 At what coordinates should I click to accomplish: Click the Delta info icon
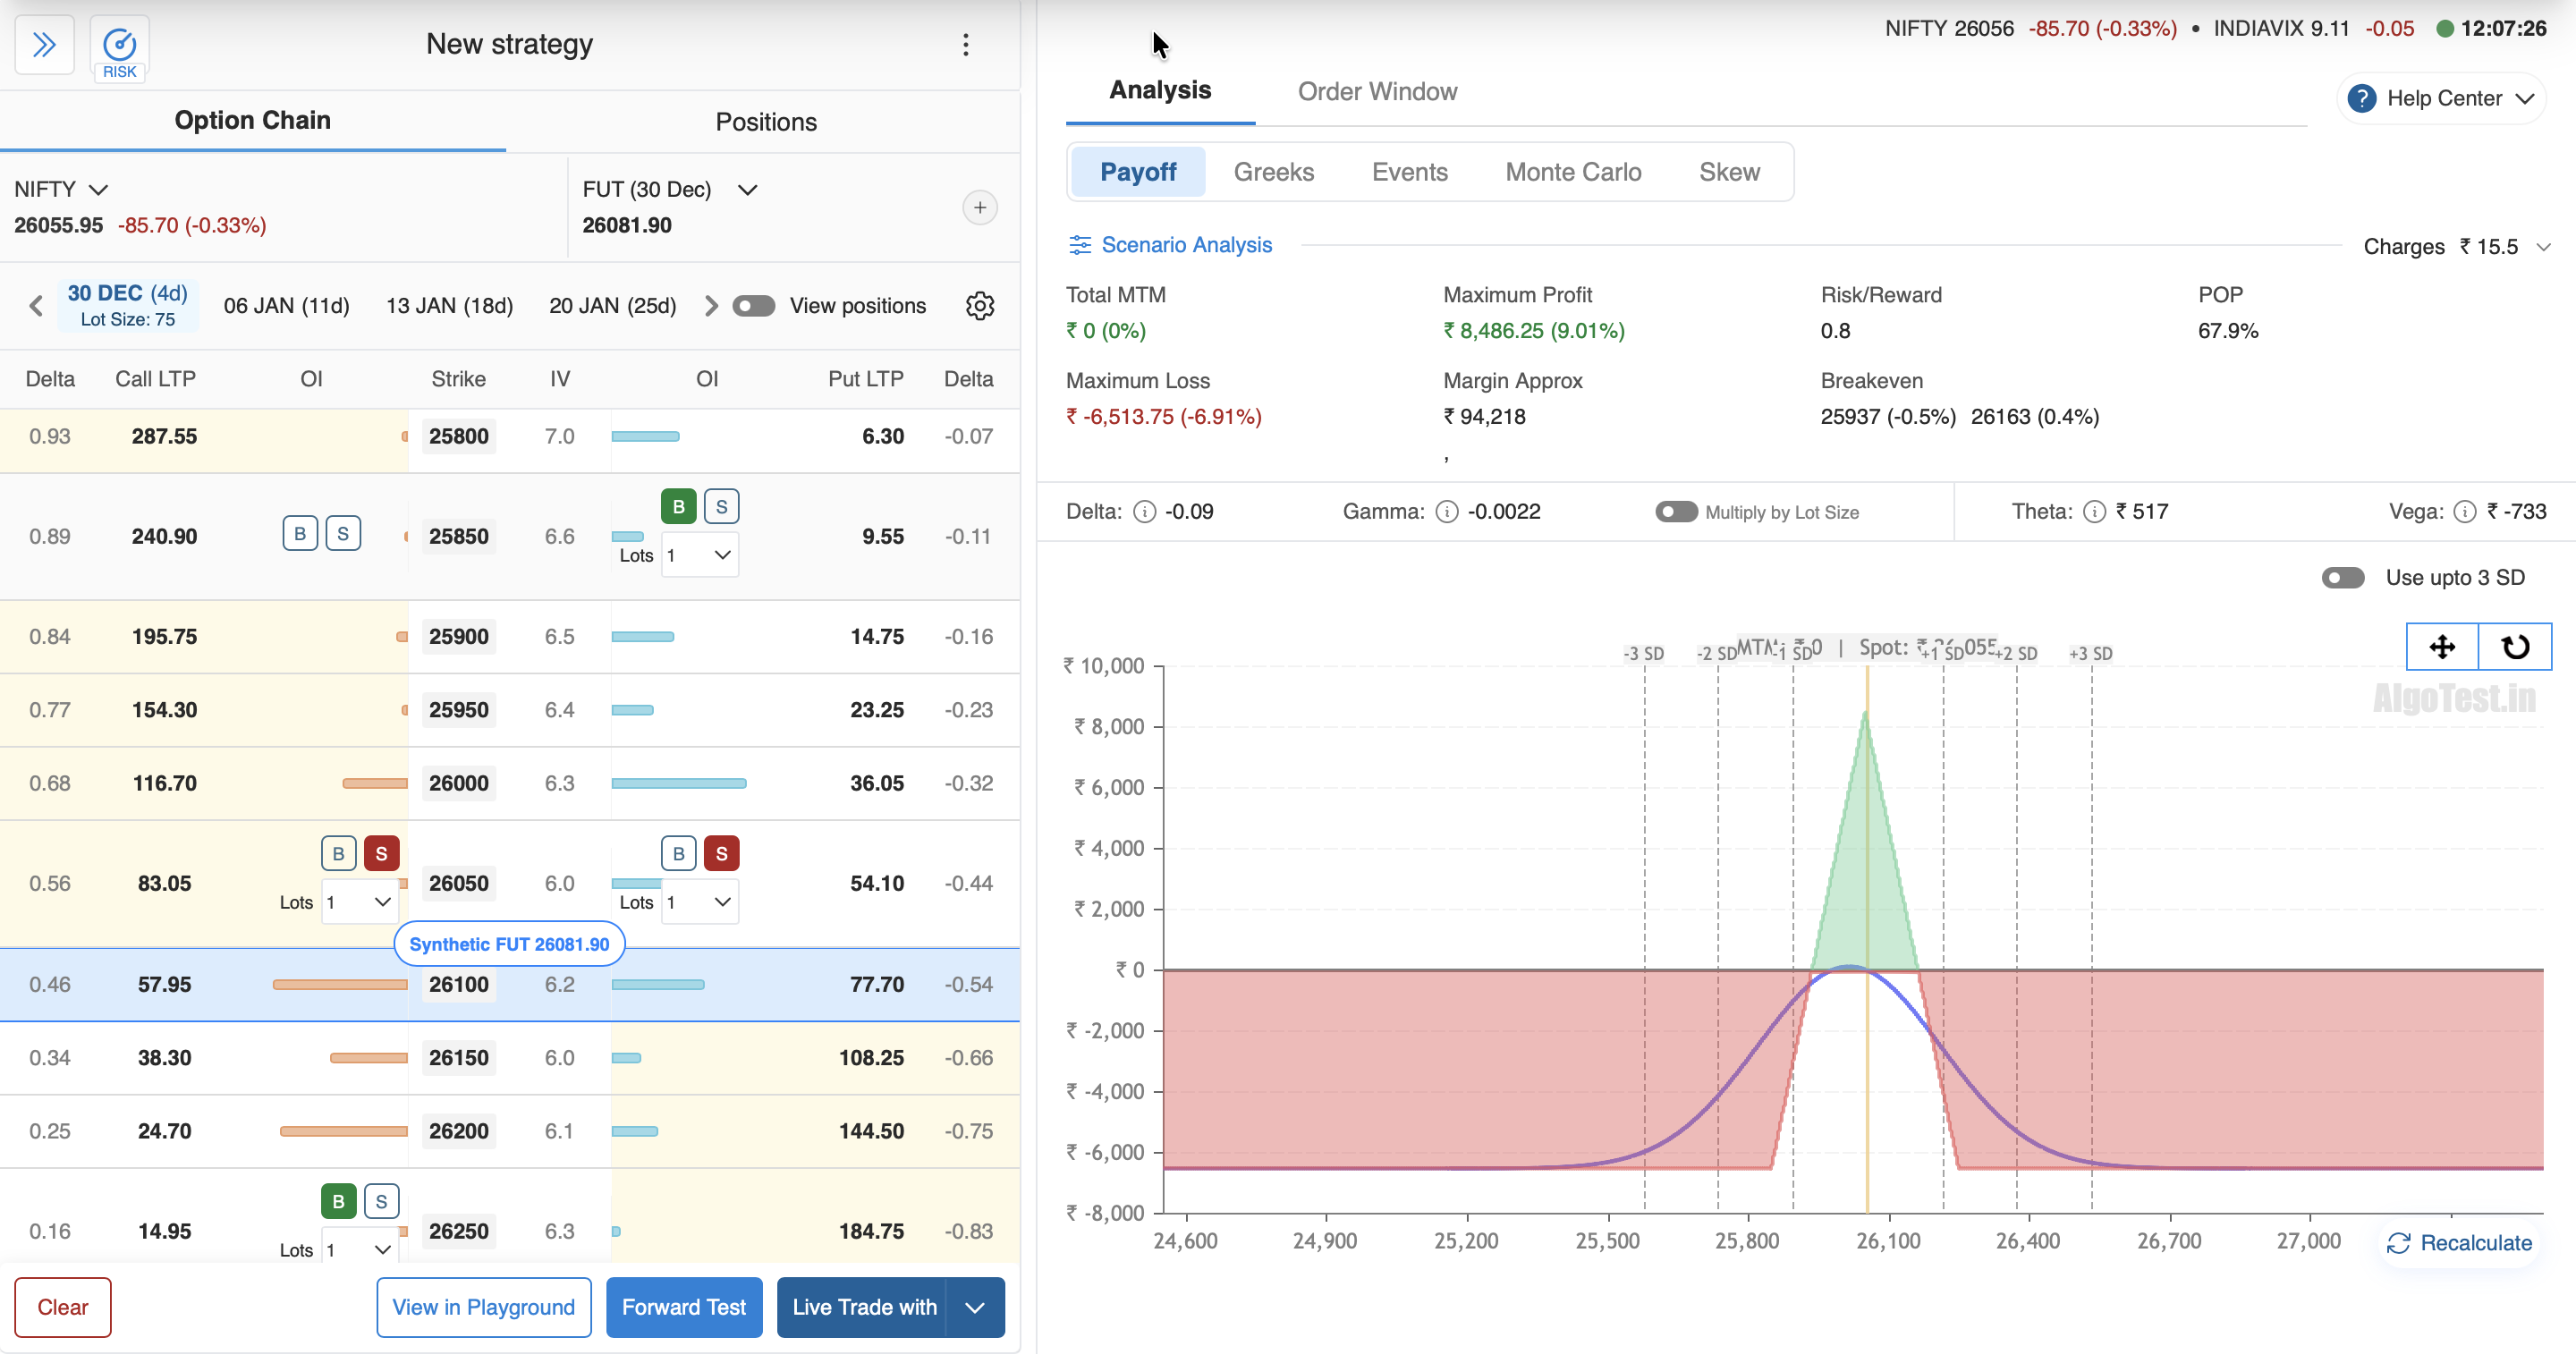[1144, 512]
